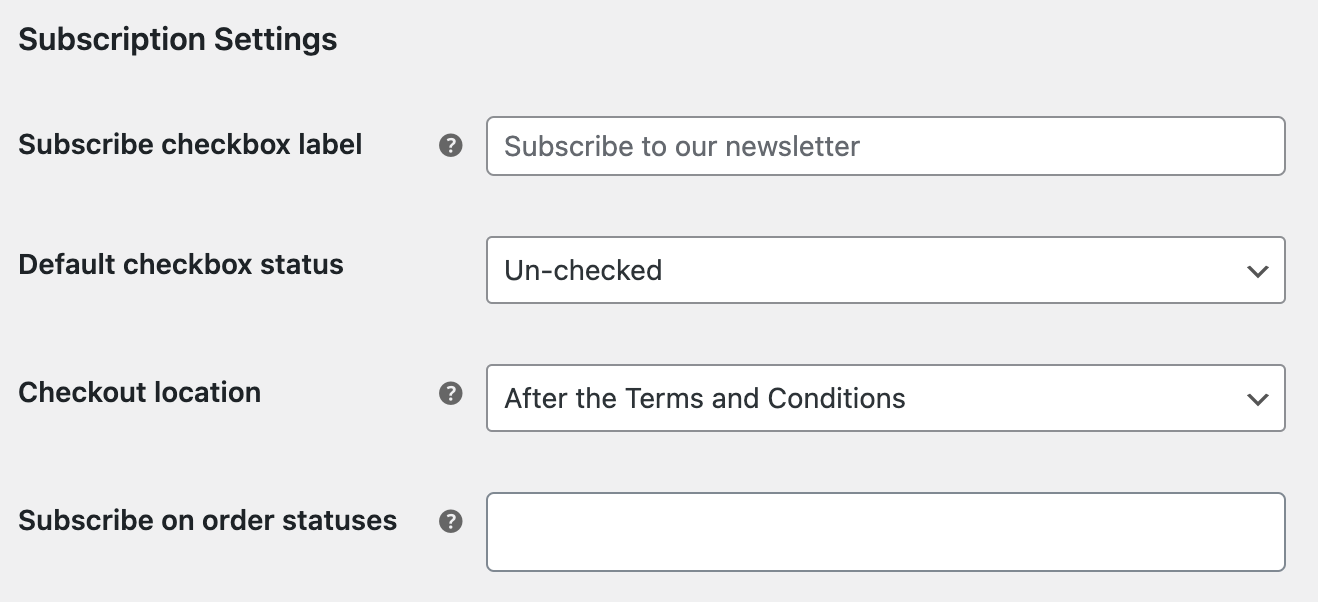Image resolution: width=1318 pixels, height=602 pixels.
Task: Click the help icon for Subscribe on order statuses
Action: tap(451, 521)
